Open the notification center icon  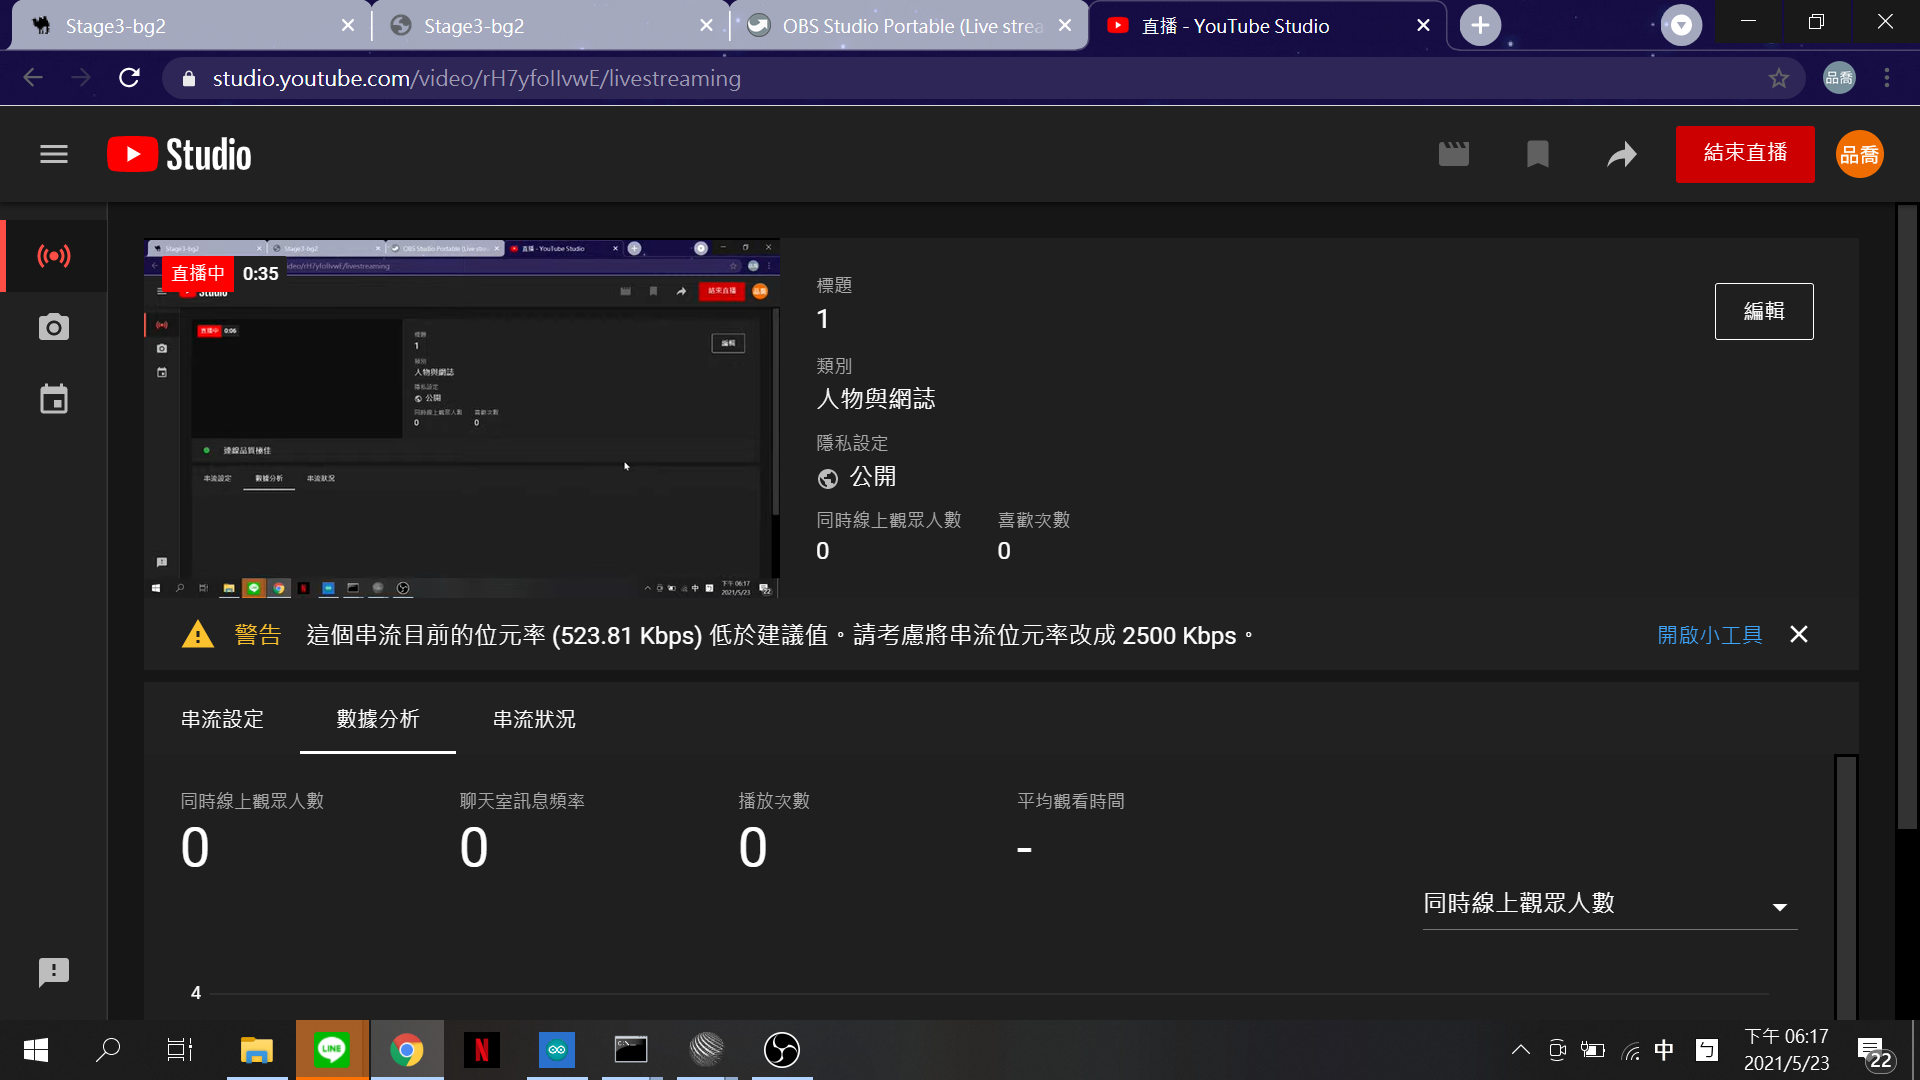1874,1052
